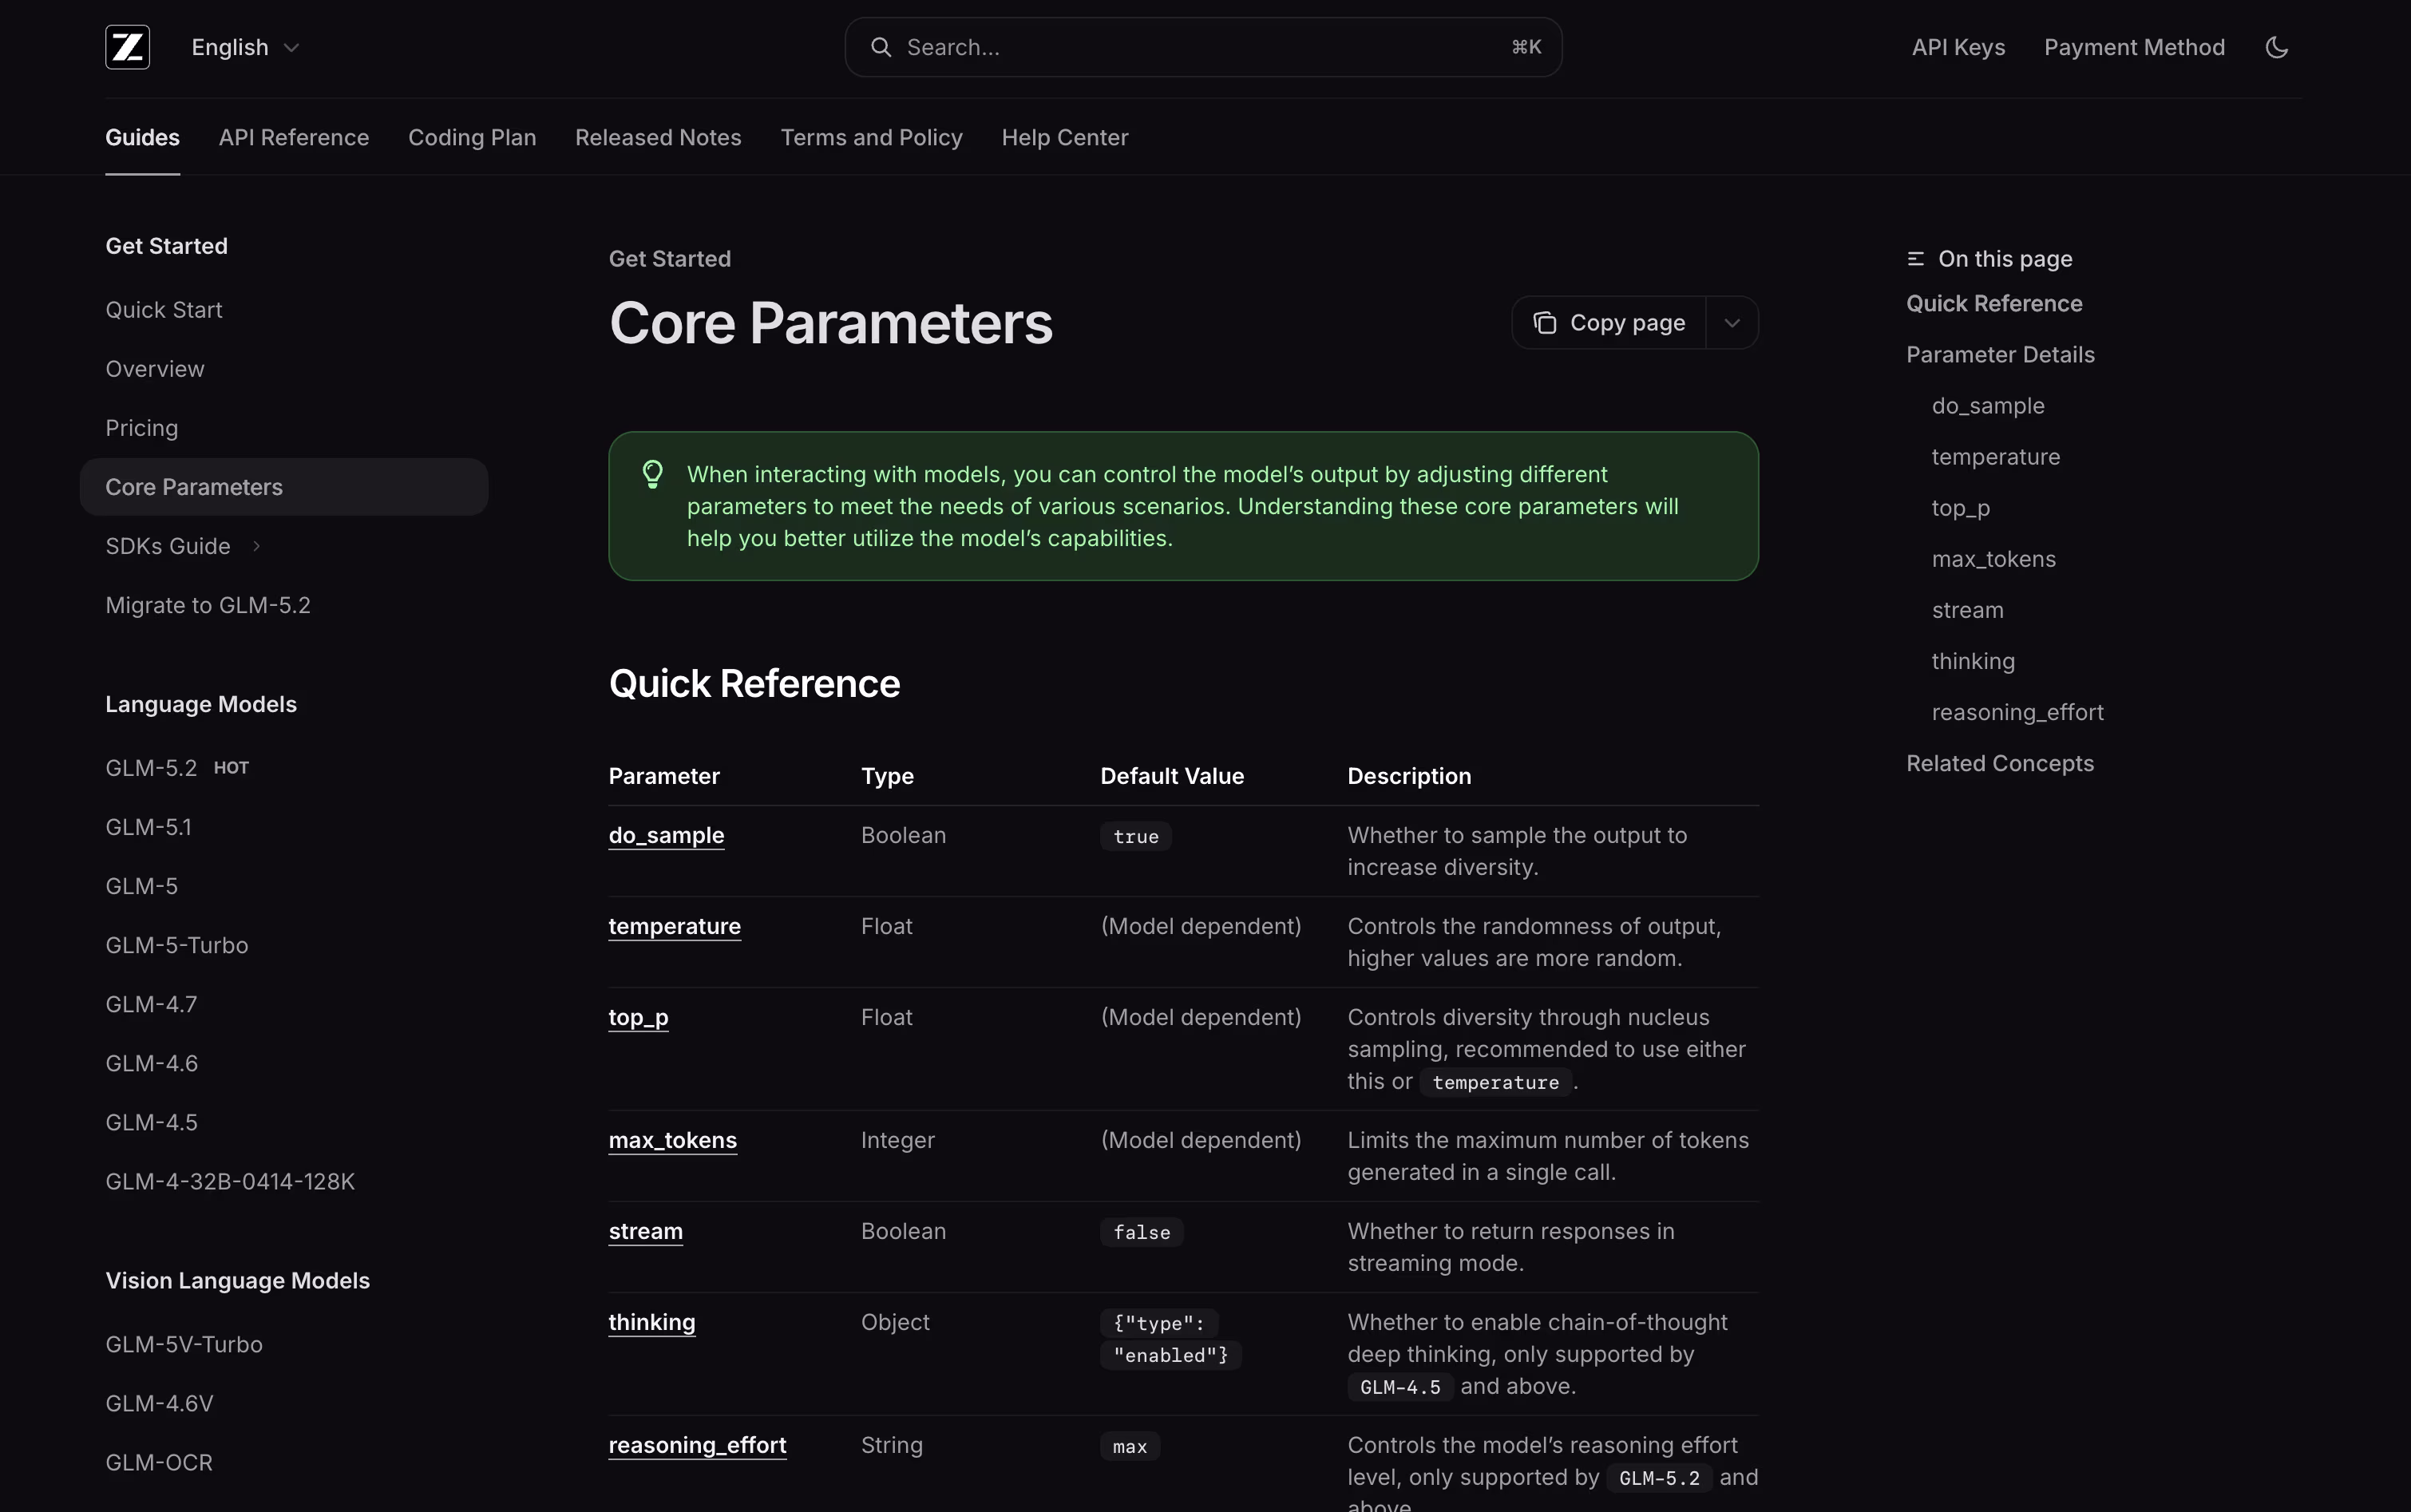Open the English language dropdown
Viewport: 2411px width, 1512px height.
coord(245,47)
